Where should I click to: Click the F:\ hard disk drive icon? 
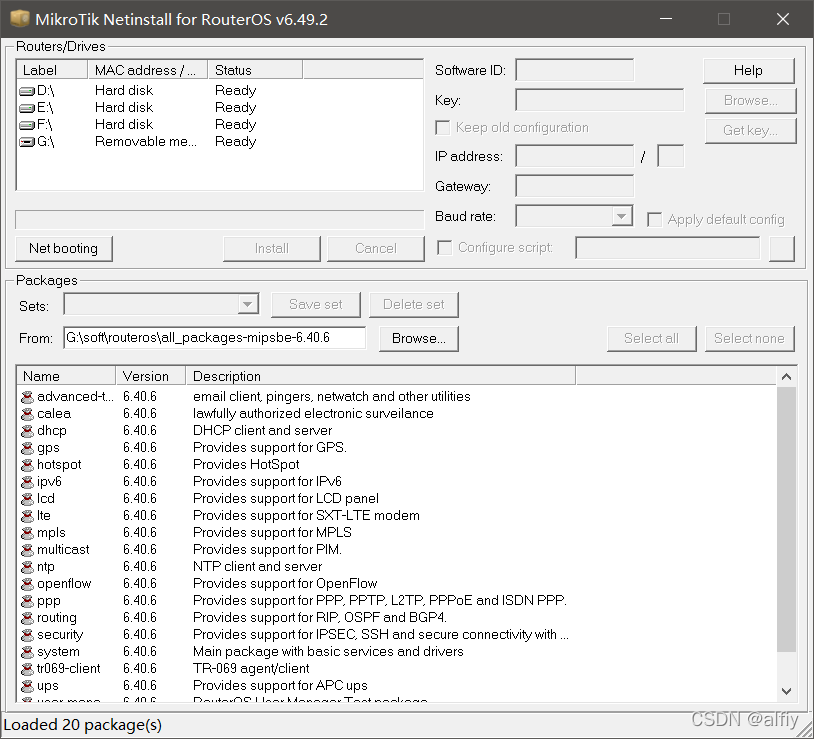tap(26, 125)
